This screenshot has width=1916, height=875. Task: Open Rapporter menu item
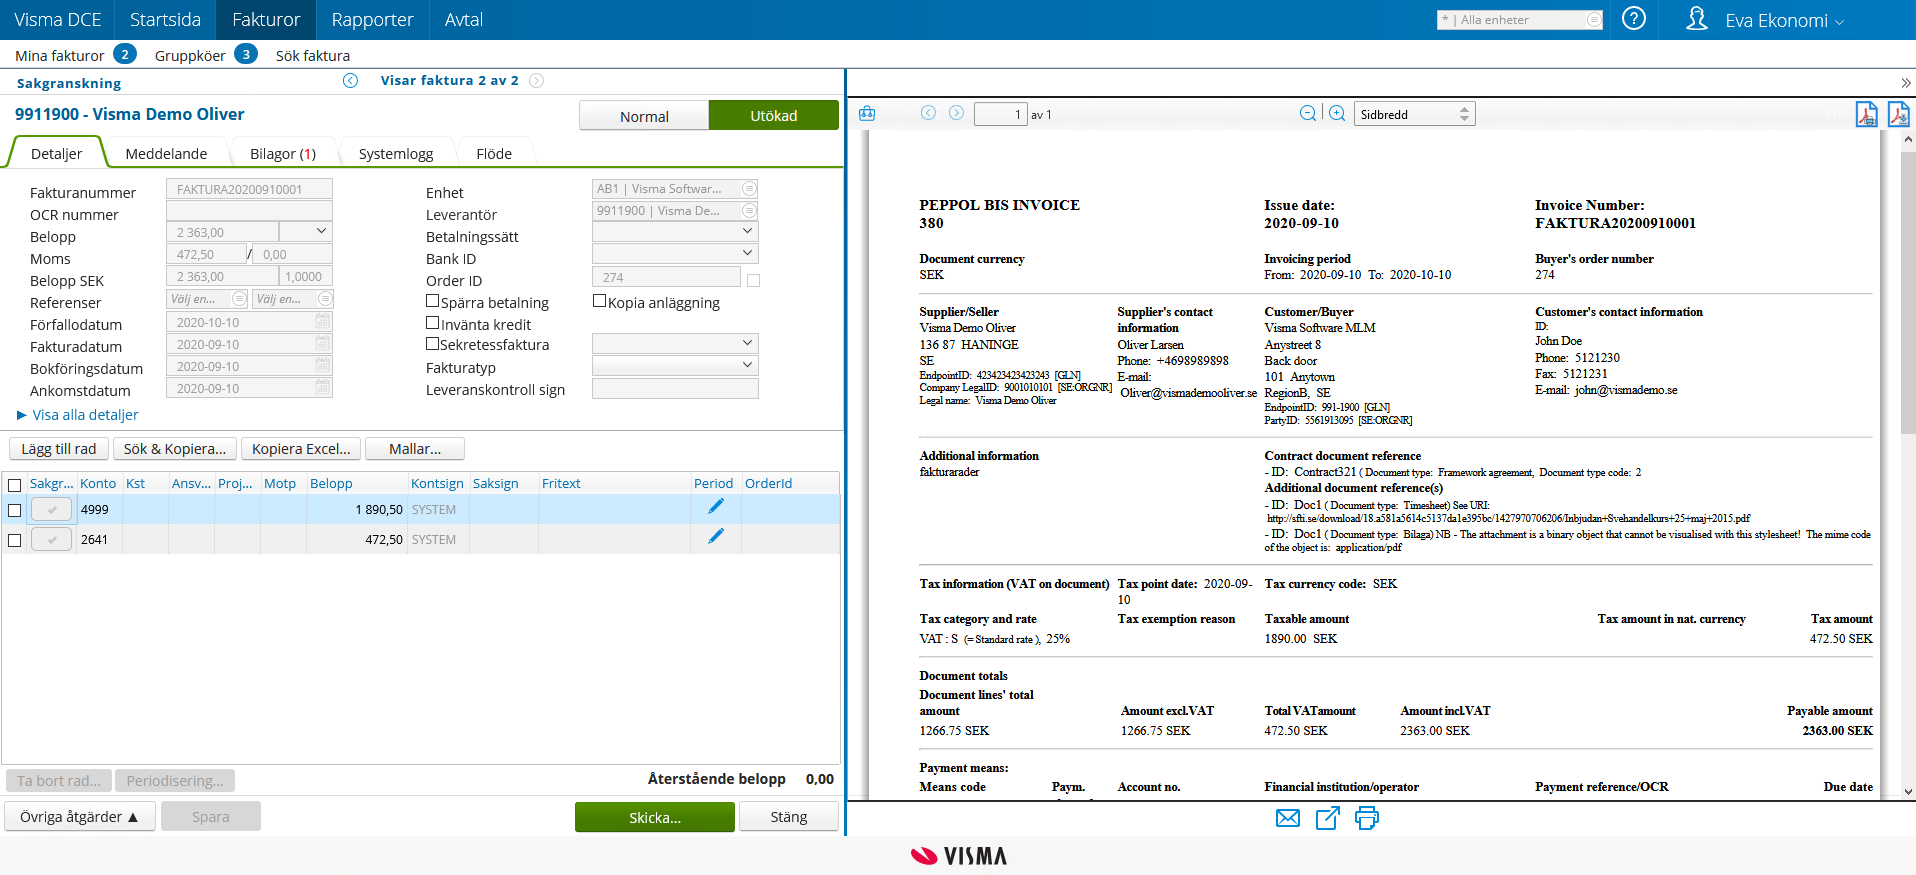click(x=372, y=19)
